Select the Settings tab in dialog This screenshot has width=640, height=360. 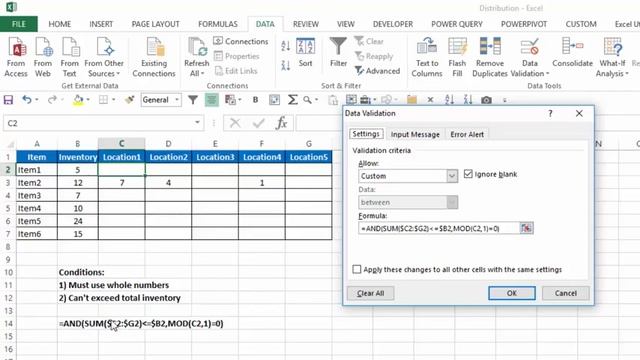pyautogui.click(x=366, y=134)
